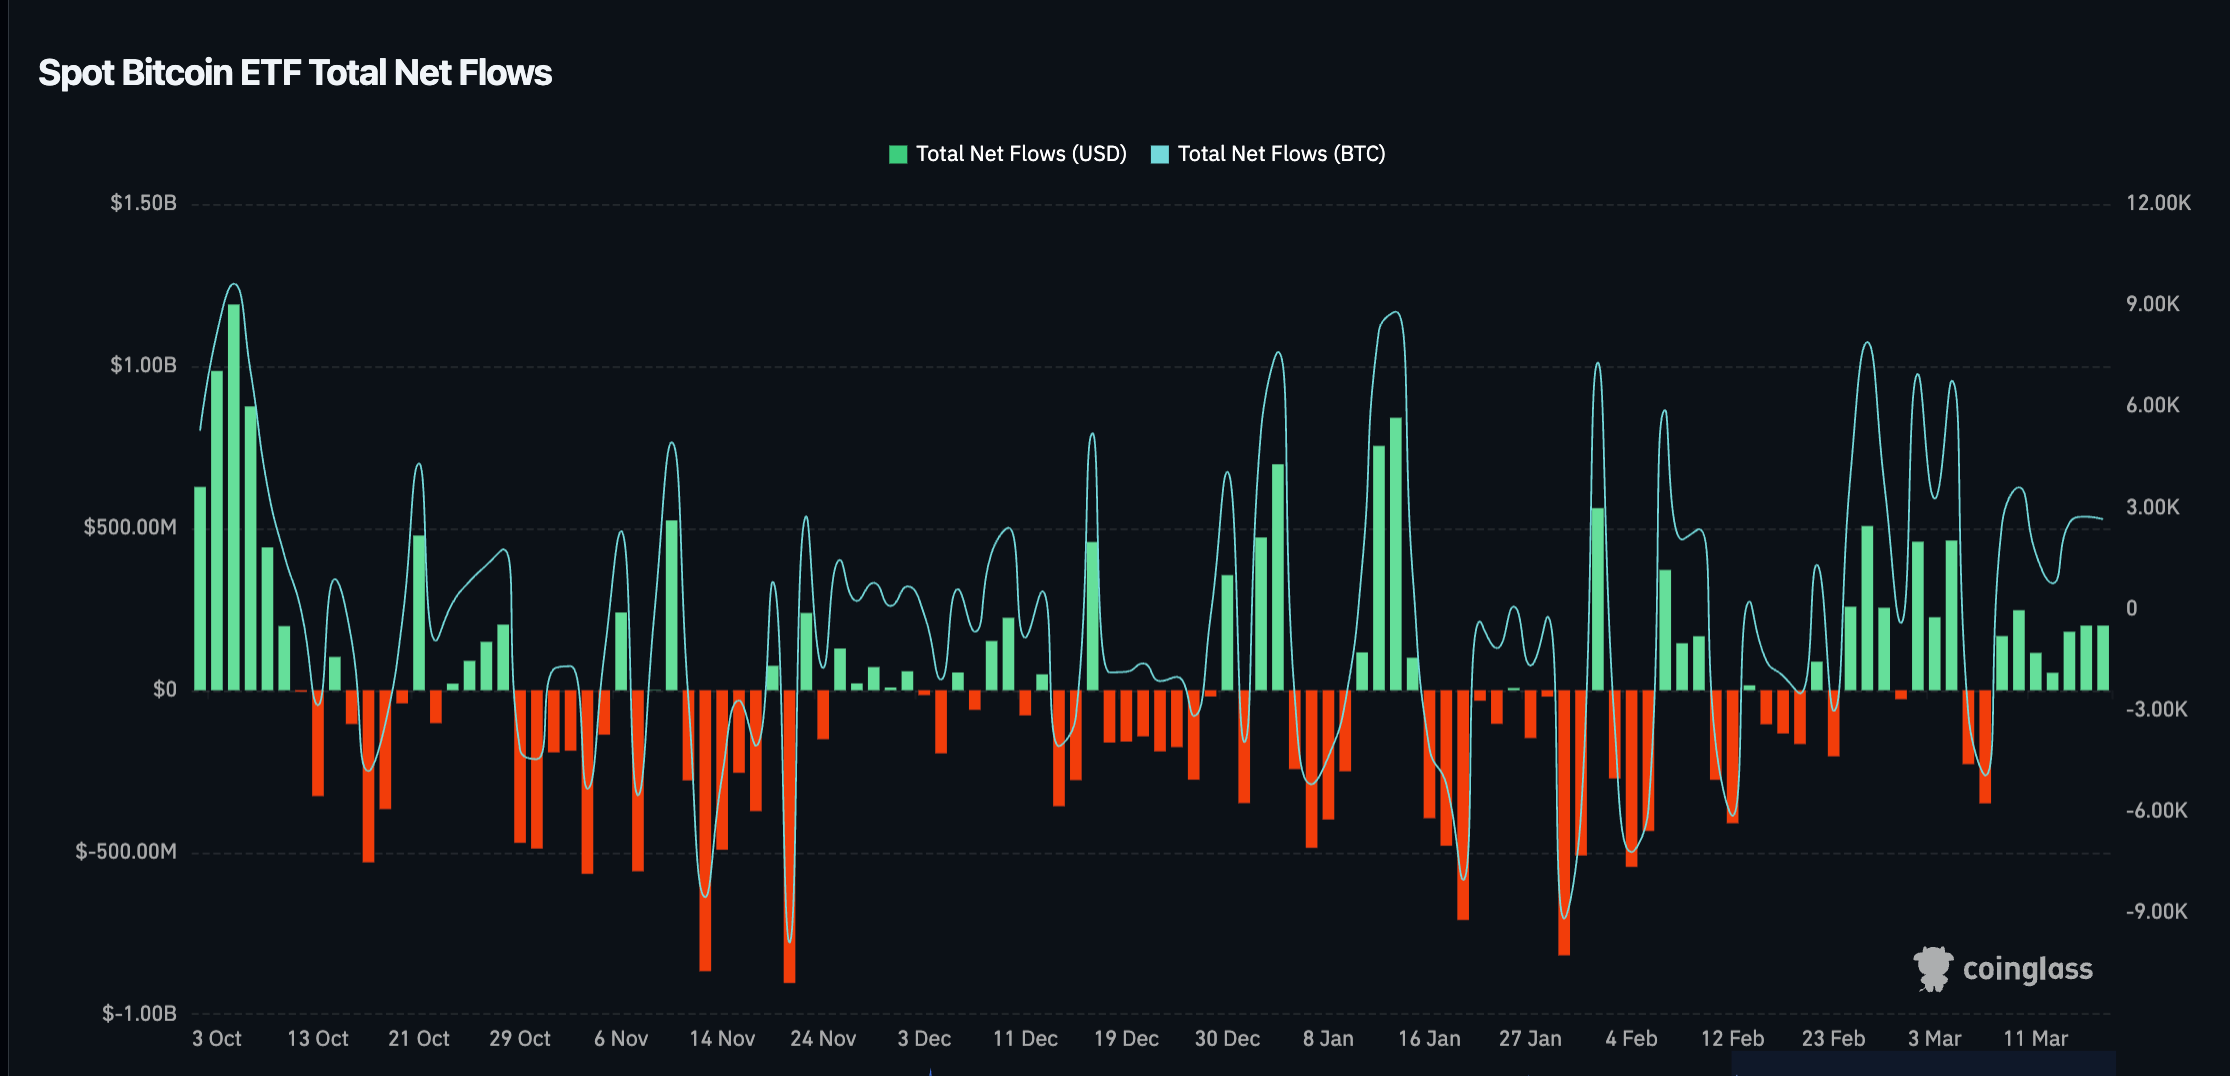
Task: Click the coinglass mascot logo icon
Action: click(x=1932, y=968)
